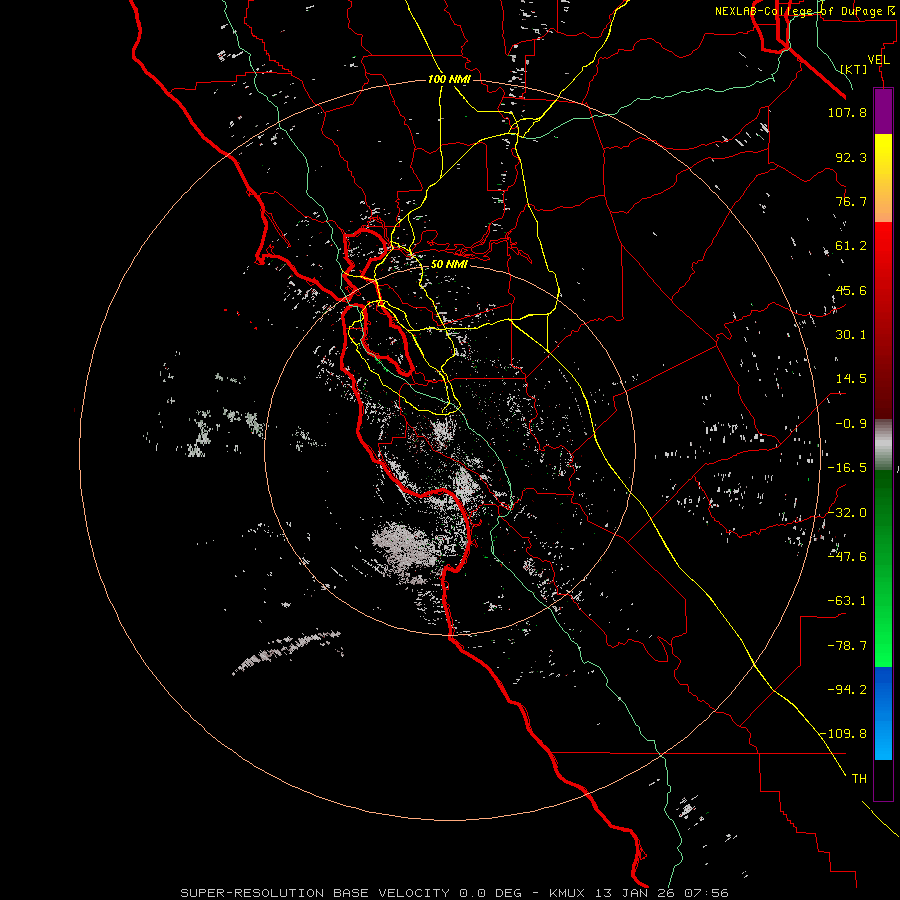This screenshot has width=900, height=900.
Task: Click the NEXLAB-College of DuPage credit text
Action: [806, 11]
